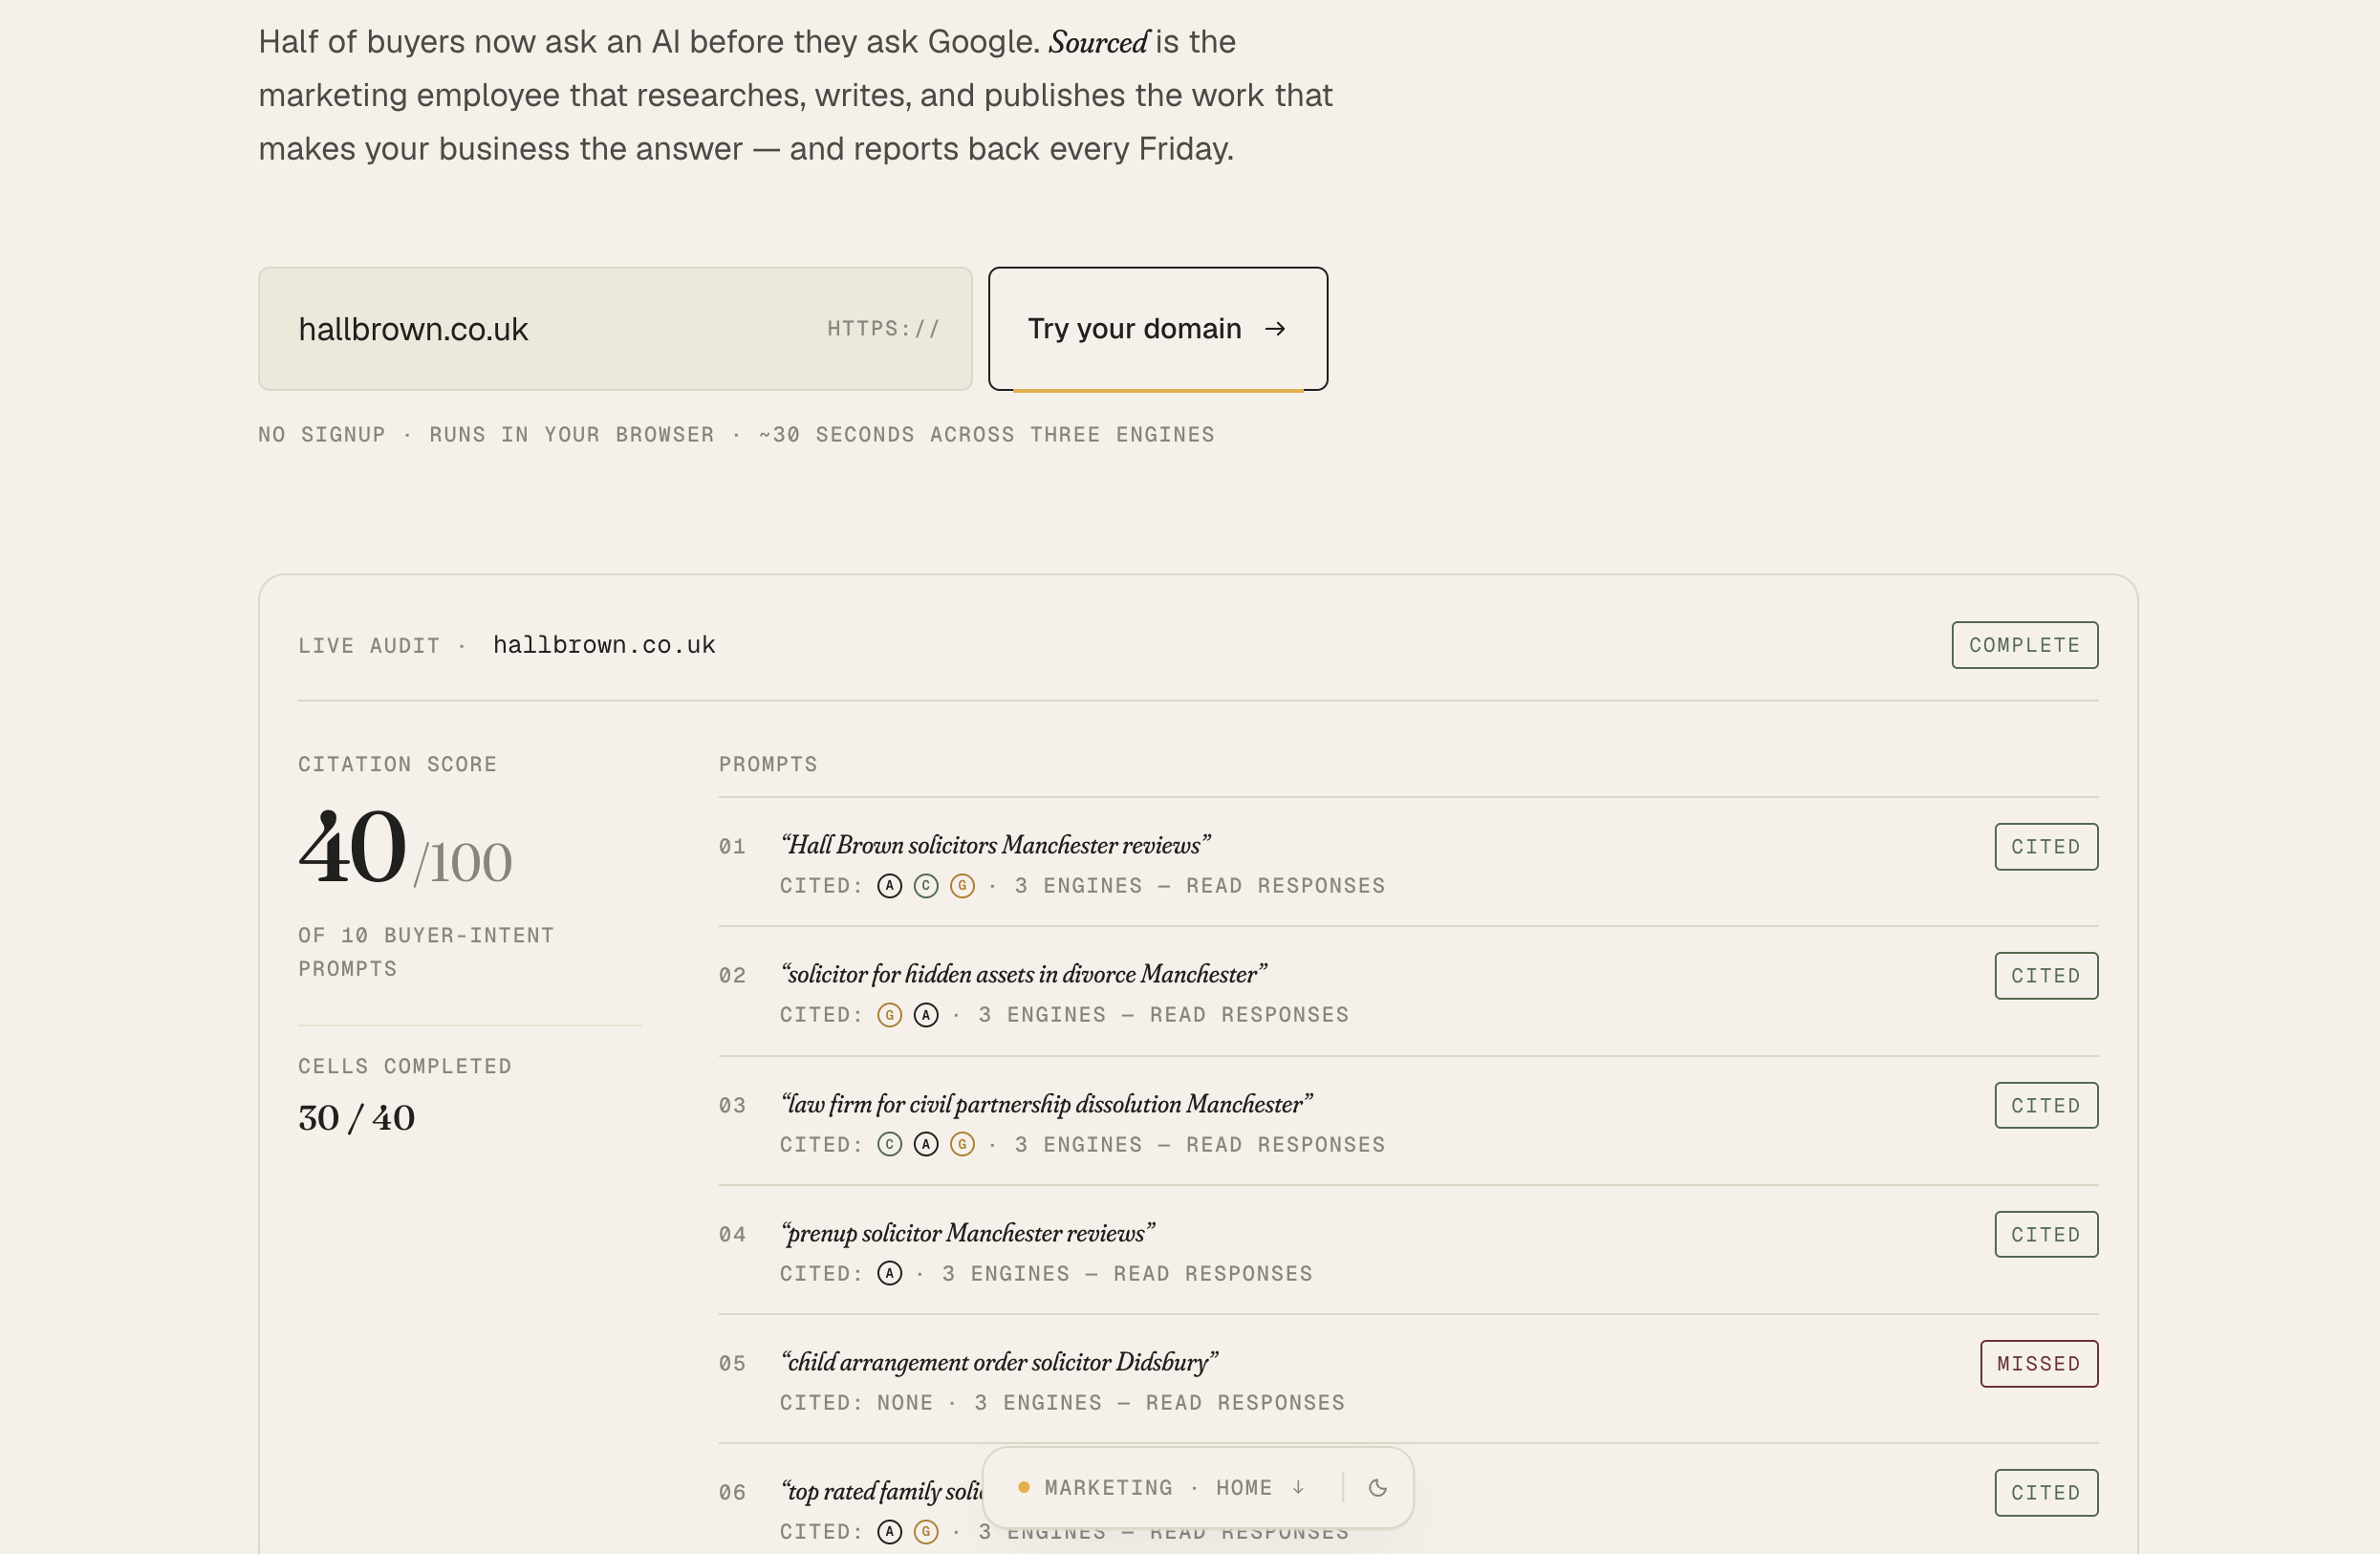Screen dimensions: 2380x1554
Task: Click the Try your domain button
Action: click(1158, 328)
